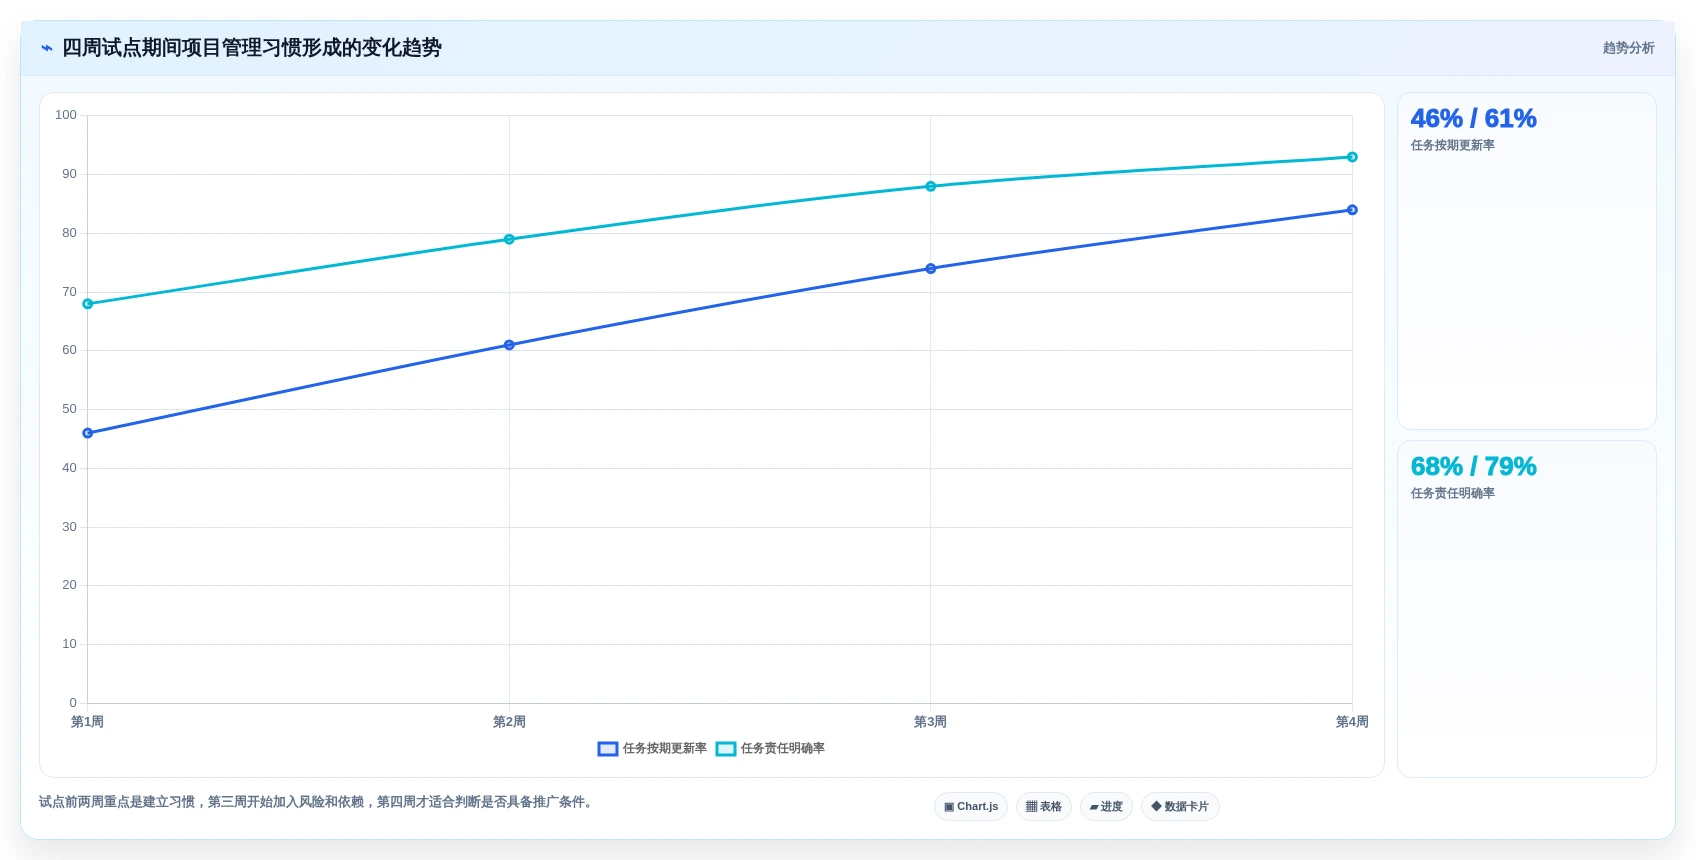Image resolution: width=1696 pixels, height=860 pixels.
Task: Click the teal data point at 第2周 (79)
Action: [509, 239]
